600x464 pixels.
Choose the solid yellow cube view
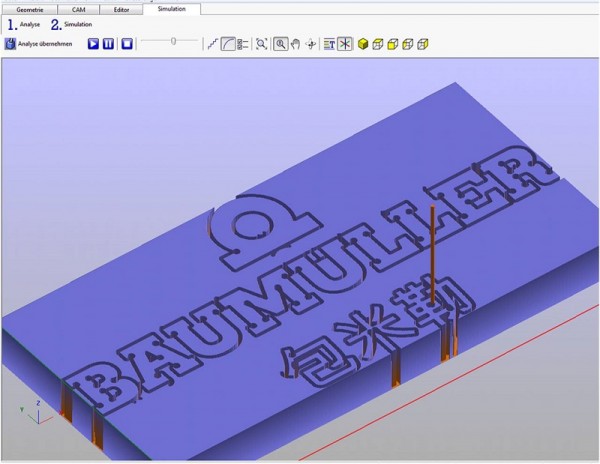(x=363, y=44)
